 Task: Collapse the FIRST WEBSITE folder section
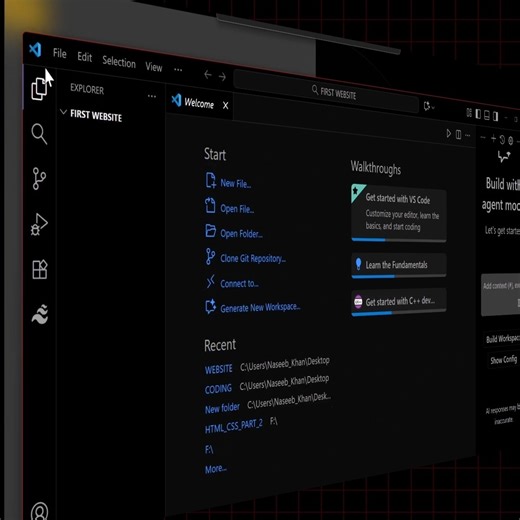click(x=91, y=115)
